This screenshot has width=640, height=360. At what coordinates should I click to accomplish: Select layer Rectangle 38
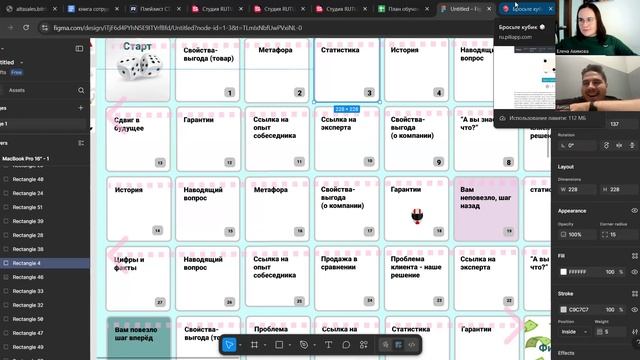point(28,249)
